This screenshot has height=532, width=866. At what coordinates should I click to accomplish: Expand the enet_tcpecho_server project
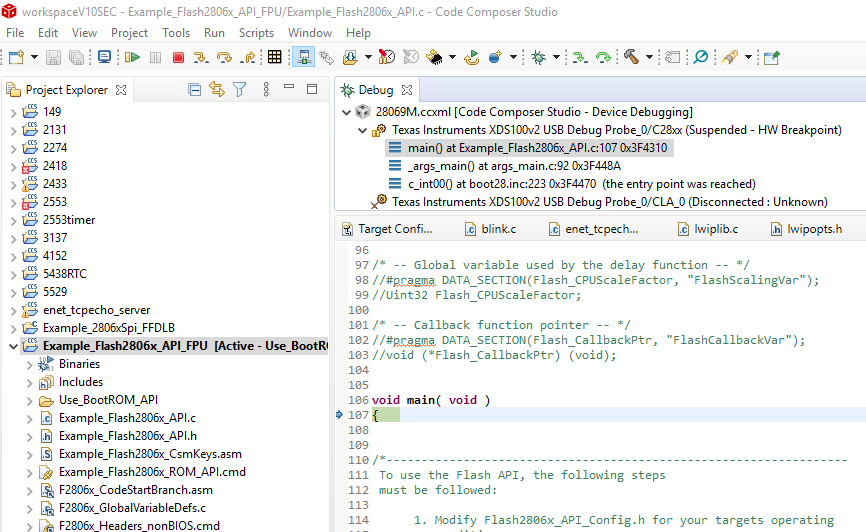[x=13, y=310]
